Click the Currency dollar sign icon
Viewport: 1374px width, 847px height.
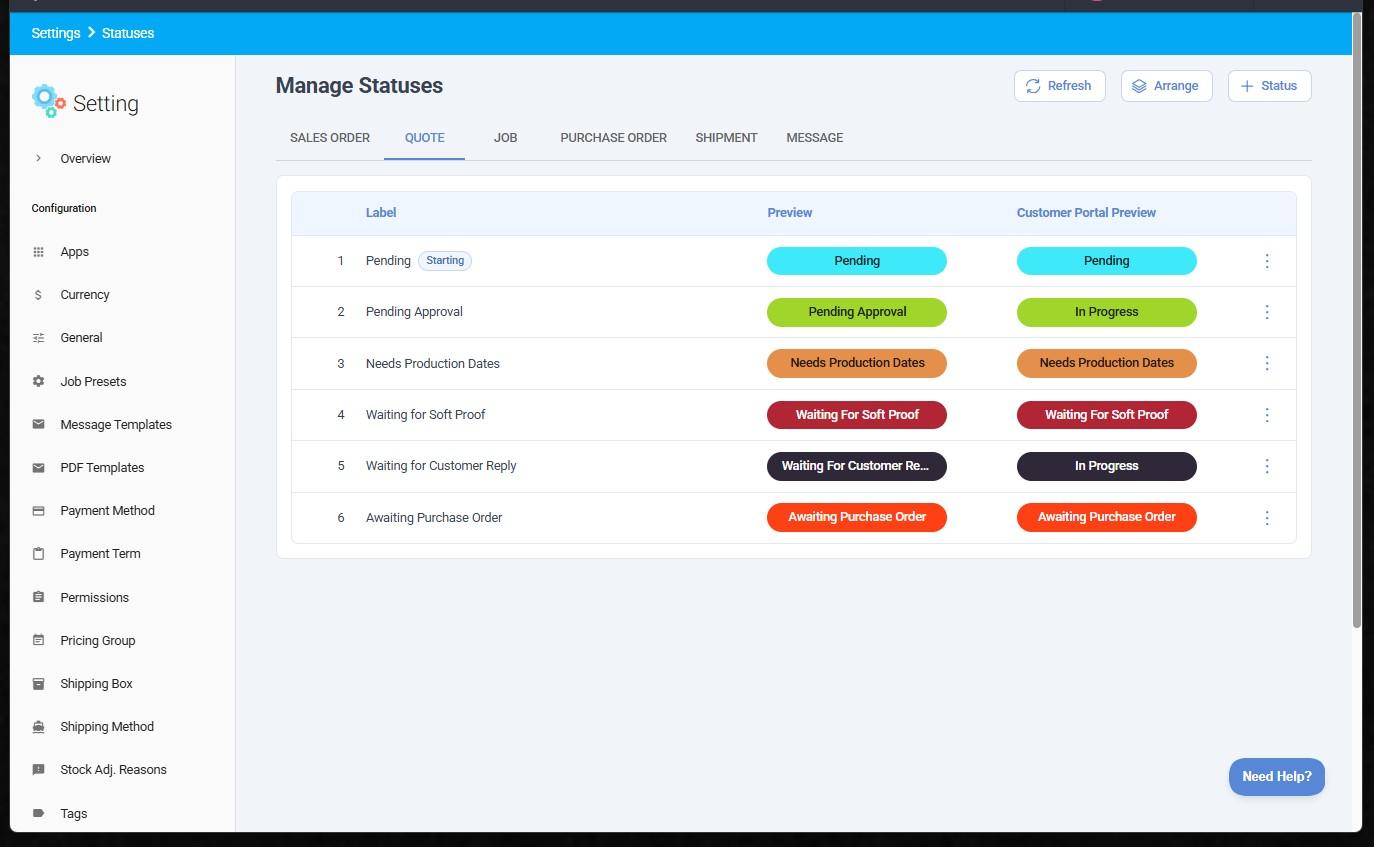38,295
